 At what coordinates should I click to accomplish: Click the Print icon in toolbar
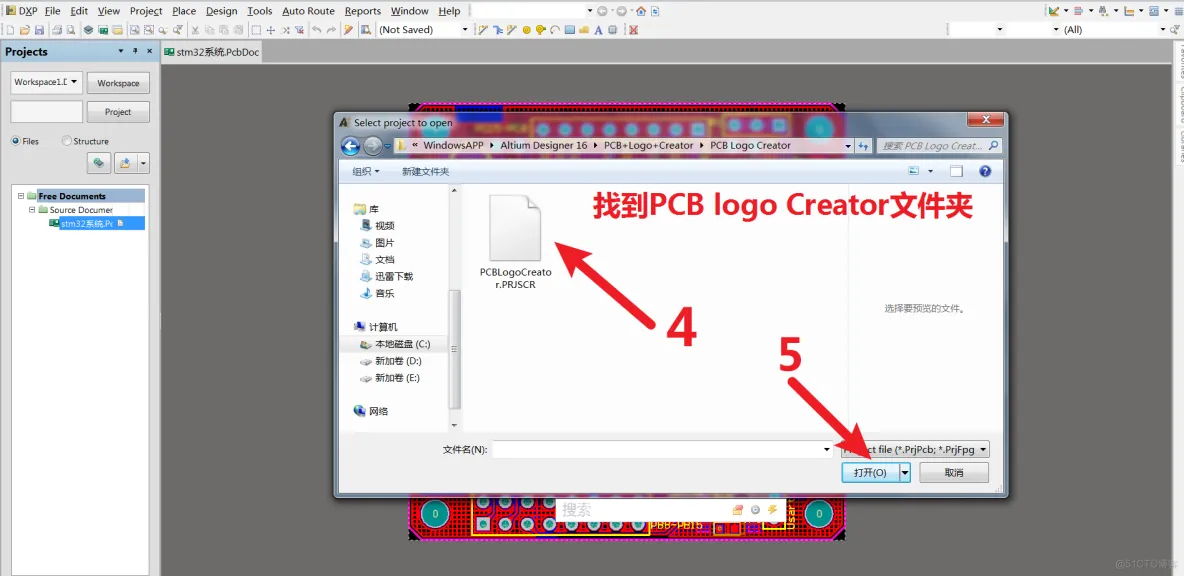[x=57, y=29]
